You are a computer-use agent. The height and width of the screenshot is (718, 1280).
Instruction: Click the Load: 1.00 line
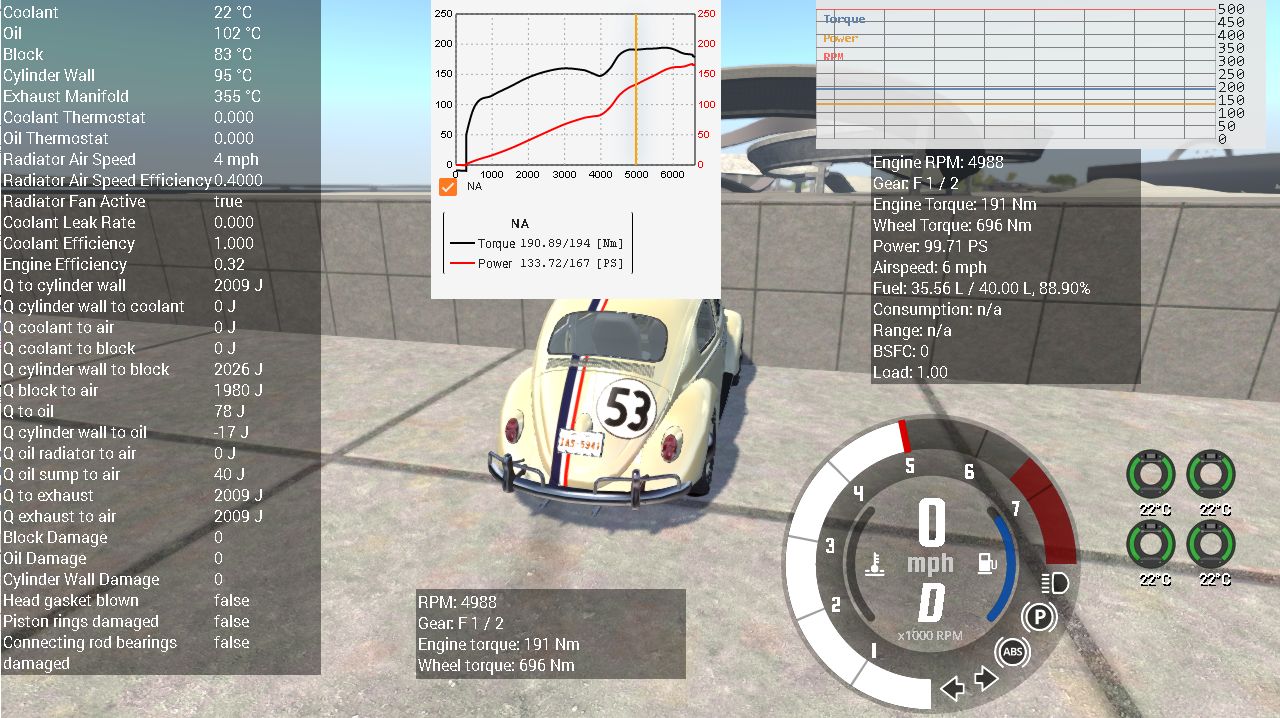point(911,372)
